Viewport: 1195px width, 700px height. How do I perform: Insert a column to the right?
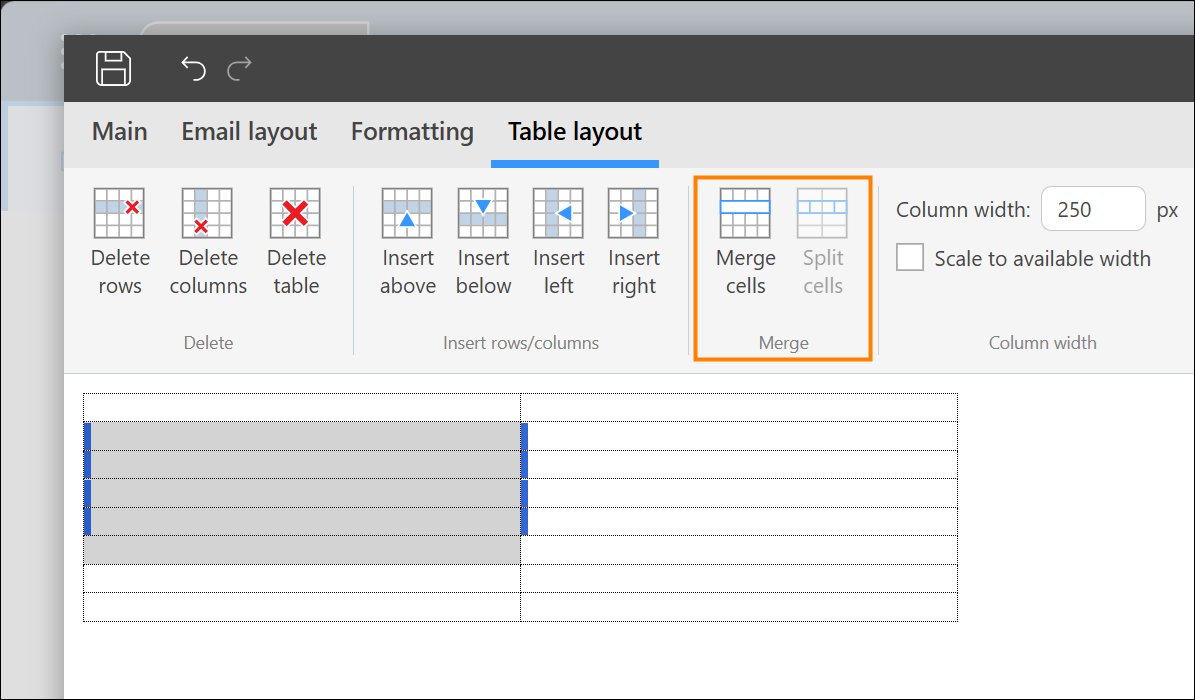(633, 242)
